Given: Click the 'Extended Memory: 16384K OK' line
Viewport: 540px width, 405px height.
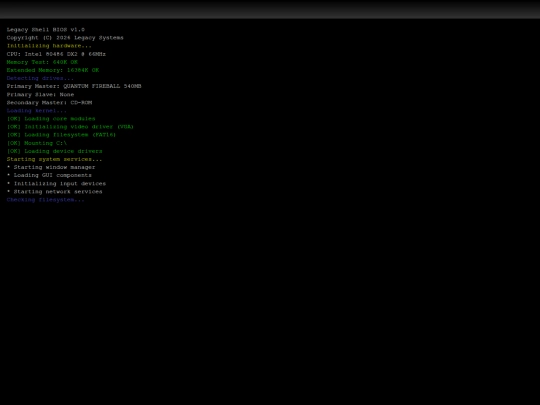Looking at the screenshot, I should [x=53, y=70].
